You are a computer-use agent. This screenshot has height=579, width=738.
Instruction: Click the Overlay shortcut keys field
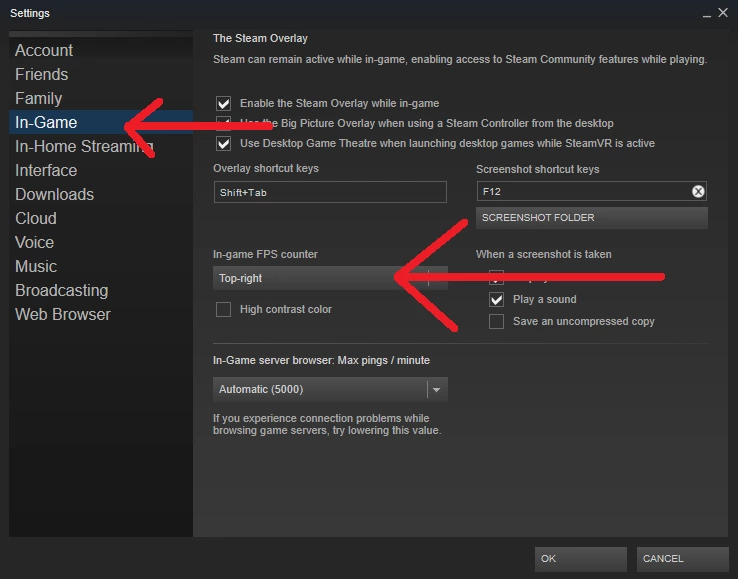click(x=330, y=192)
